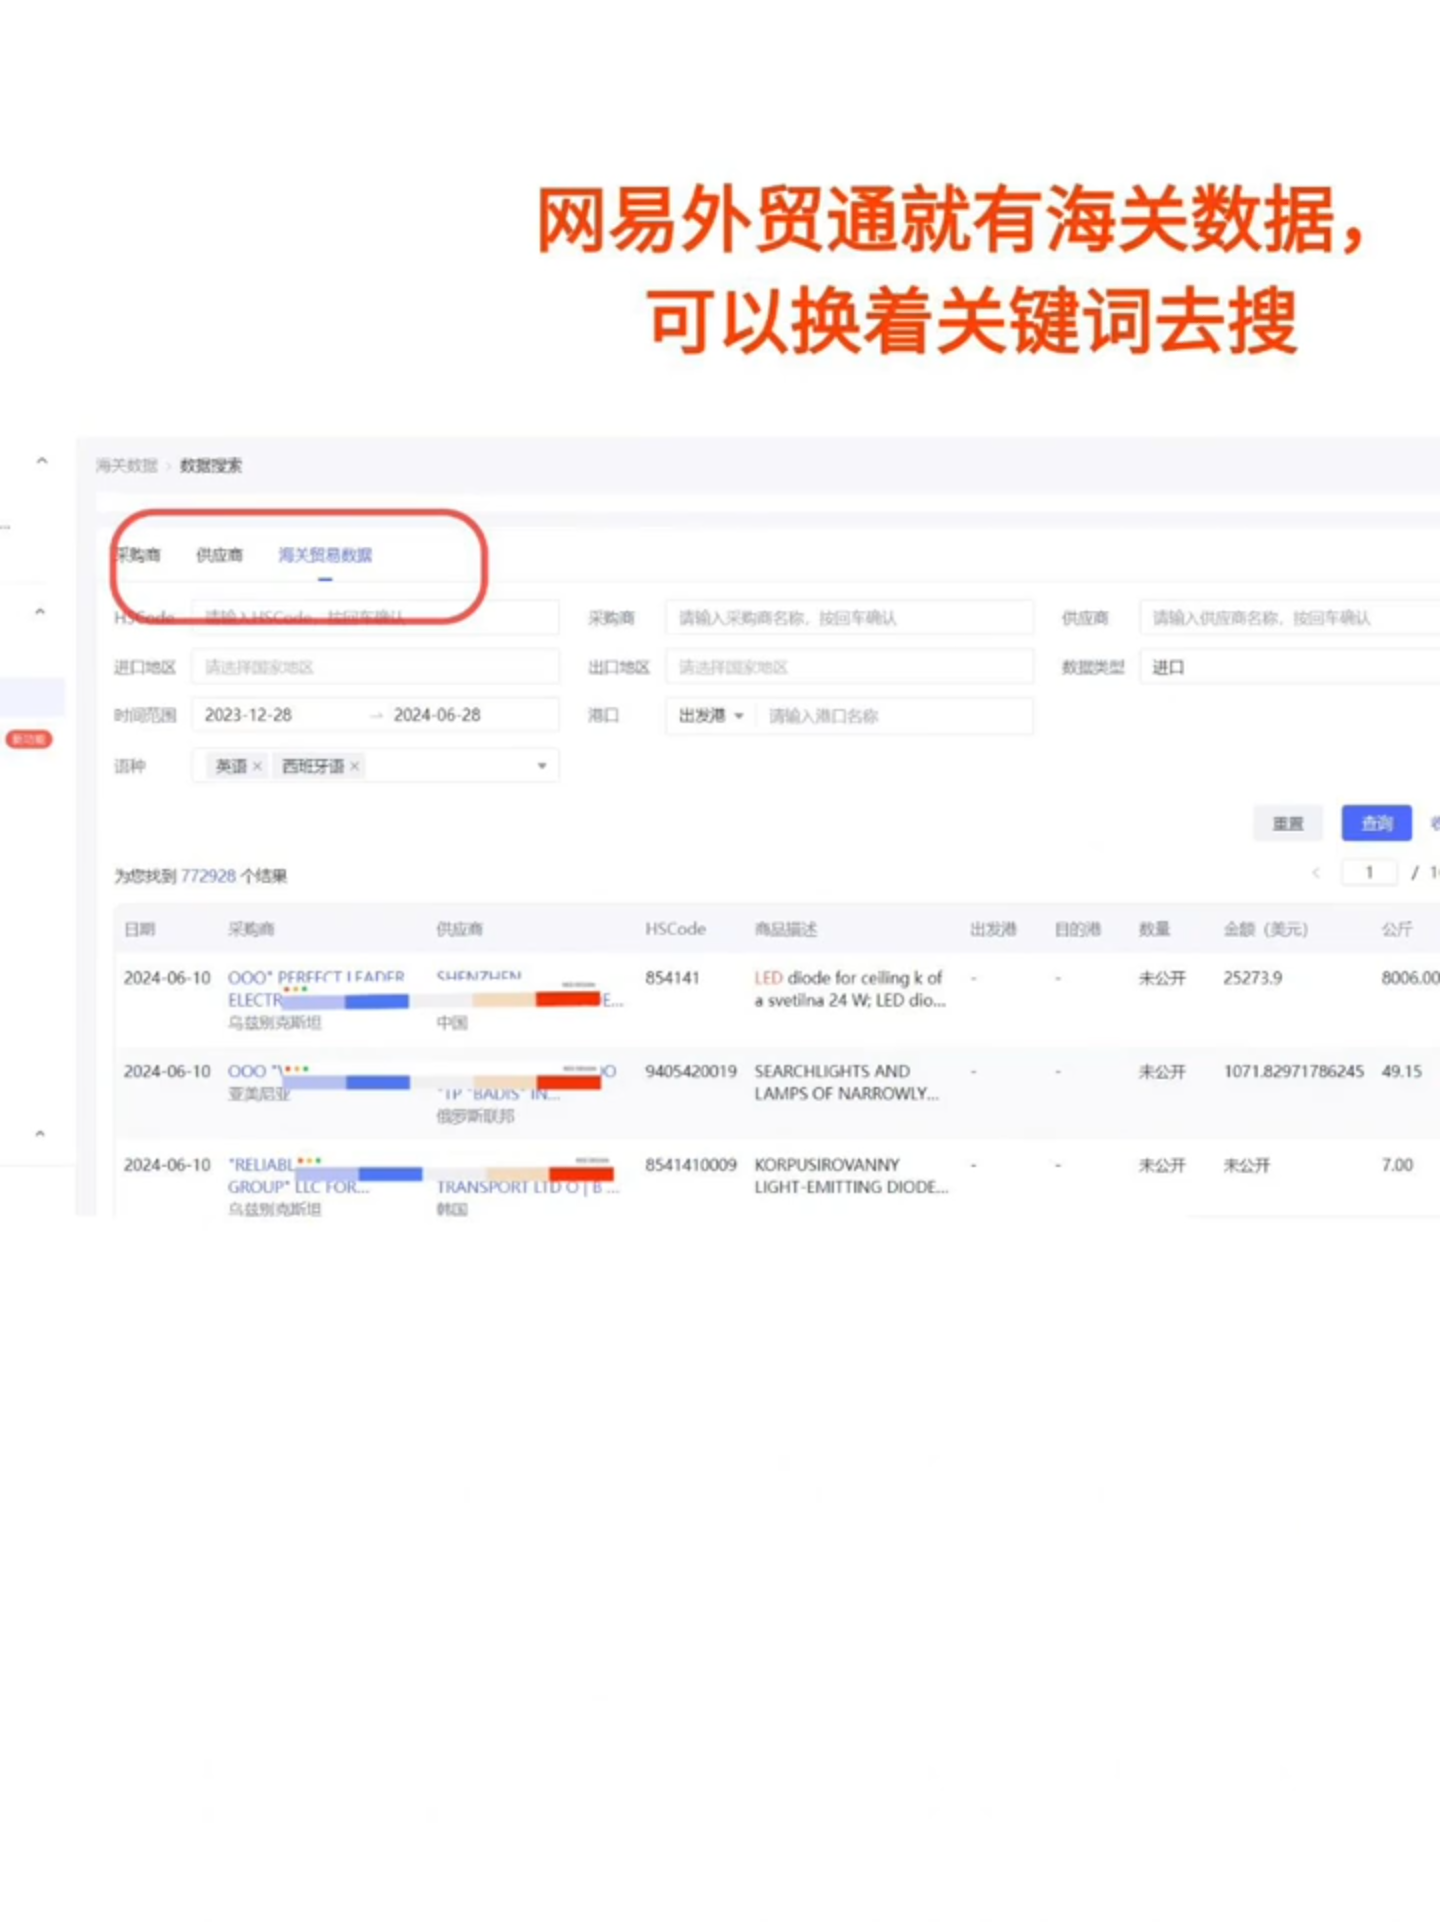The width and height of the screenshot is (1440, 1922).
Task: Collapse the lowest left sidebar section chevron
Action: coord(40,1134)
